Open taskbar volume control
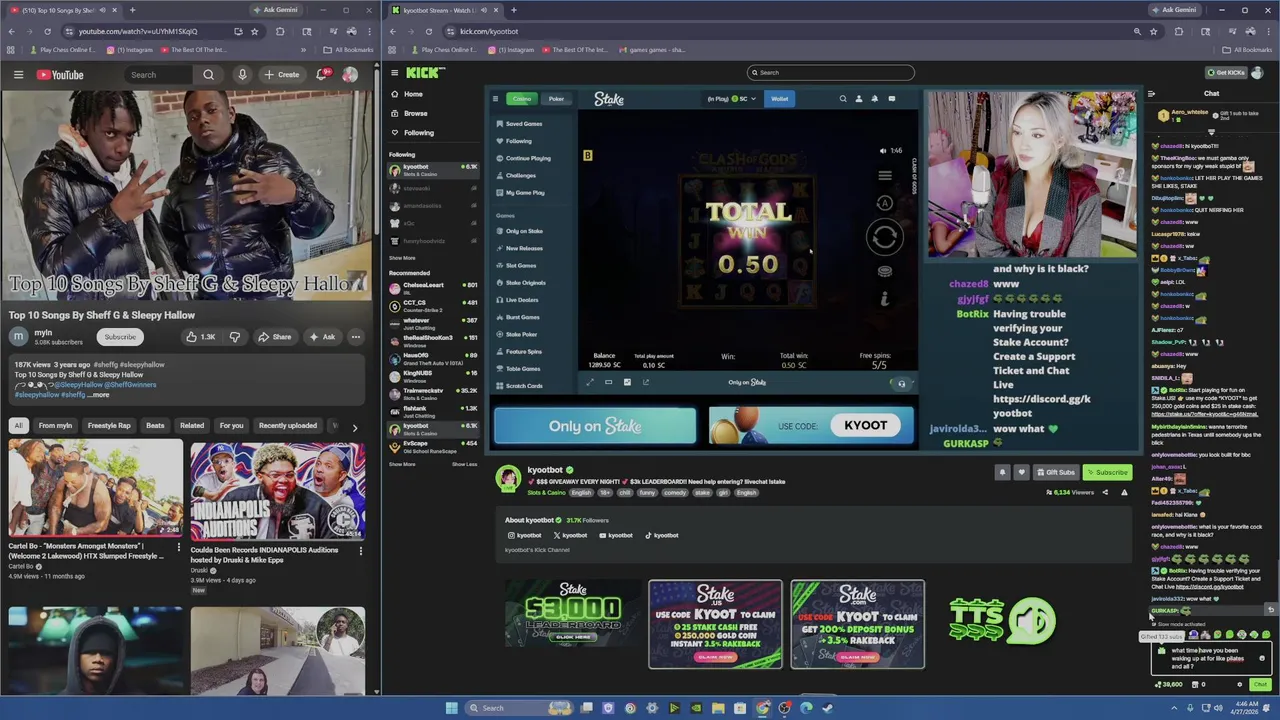 [x=1216, y=708]
